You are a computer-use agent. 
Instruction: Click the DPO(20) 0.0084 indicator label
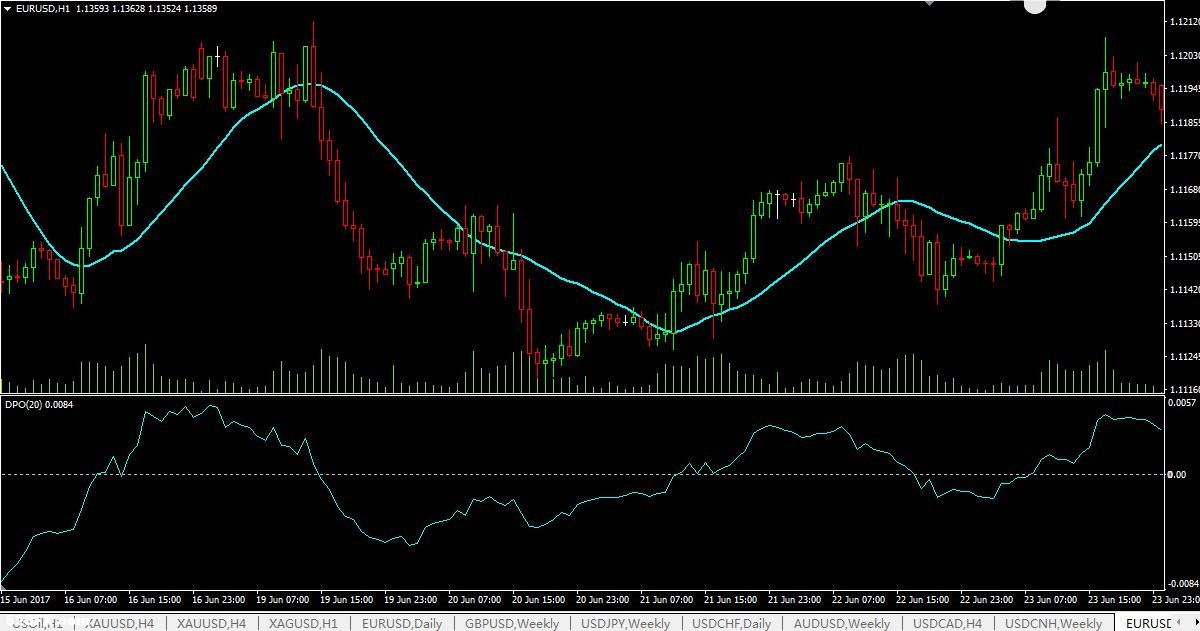click(39, 404)
